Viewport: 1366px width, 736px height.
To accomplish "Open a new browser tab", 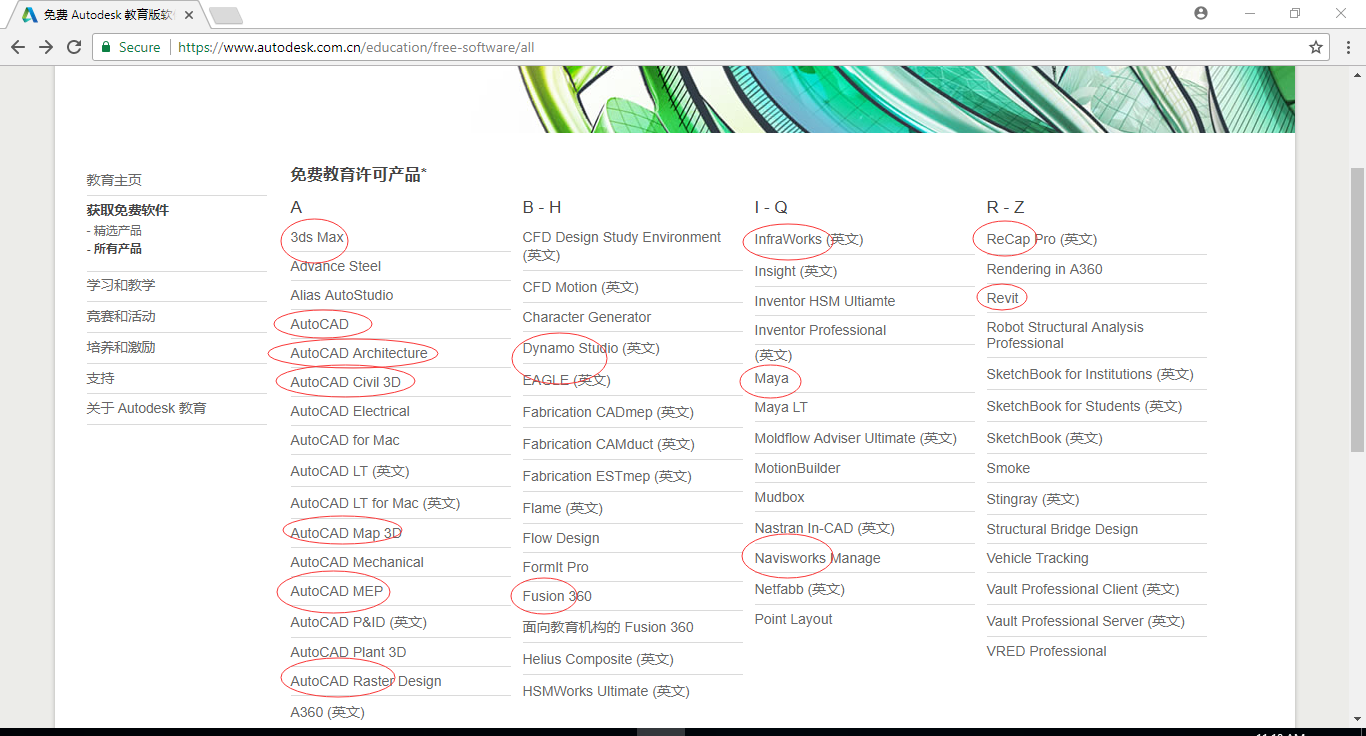I will (x=226, y=15).
